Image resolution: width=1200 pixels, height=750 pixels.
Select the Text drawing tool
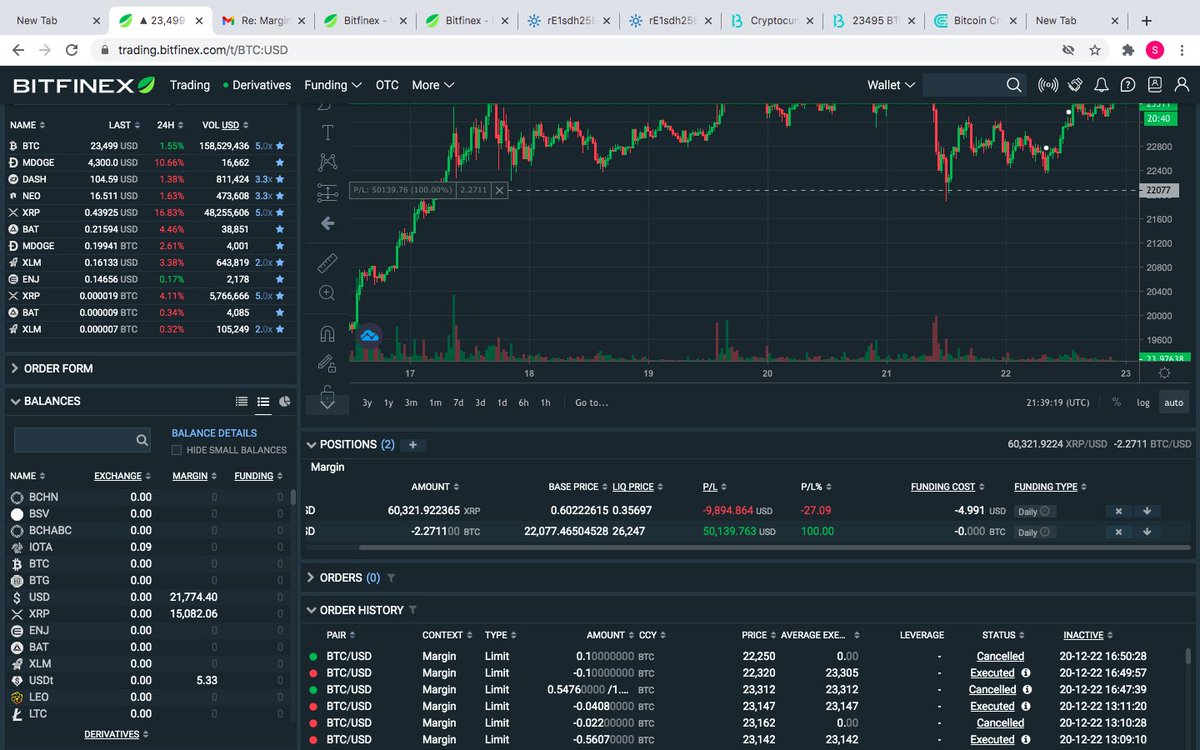(327, 131)
